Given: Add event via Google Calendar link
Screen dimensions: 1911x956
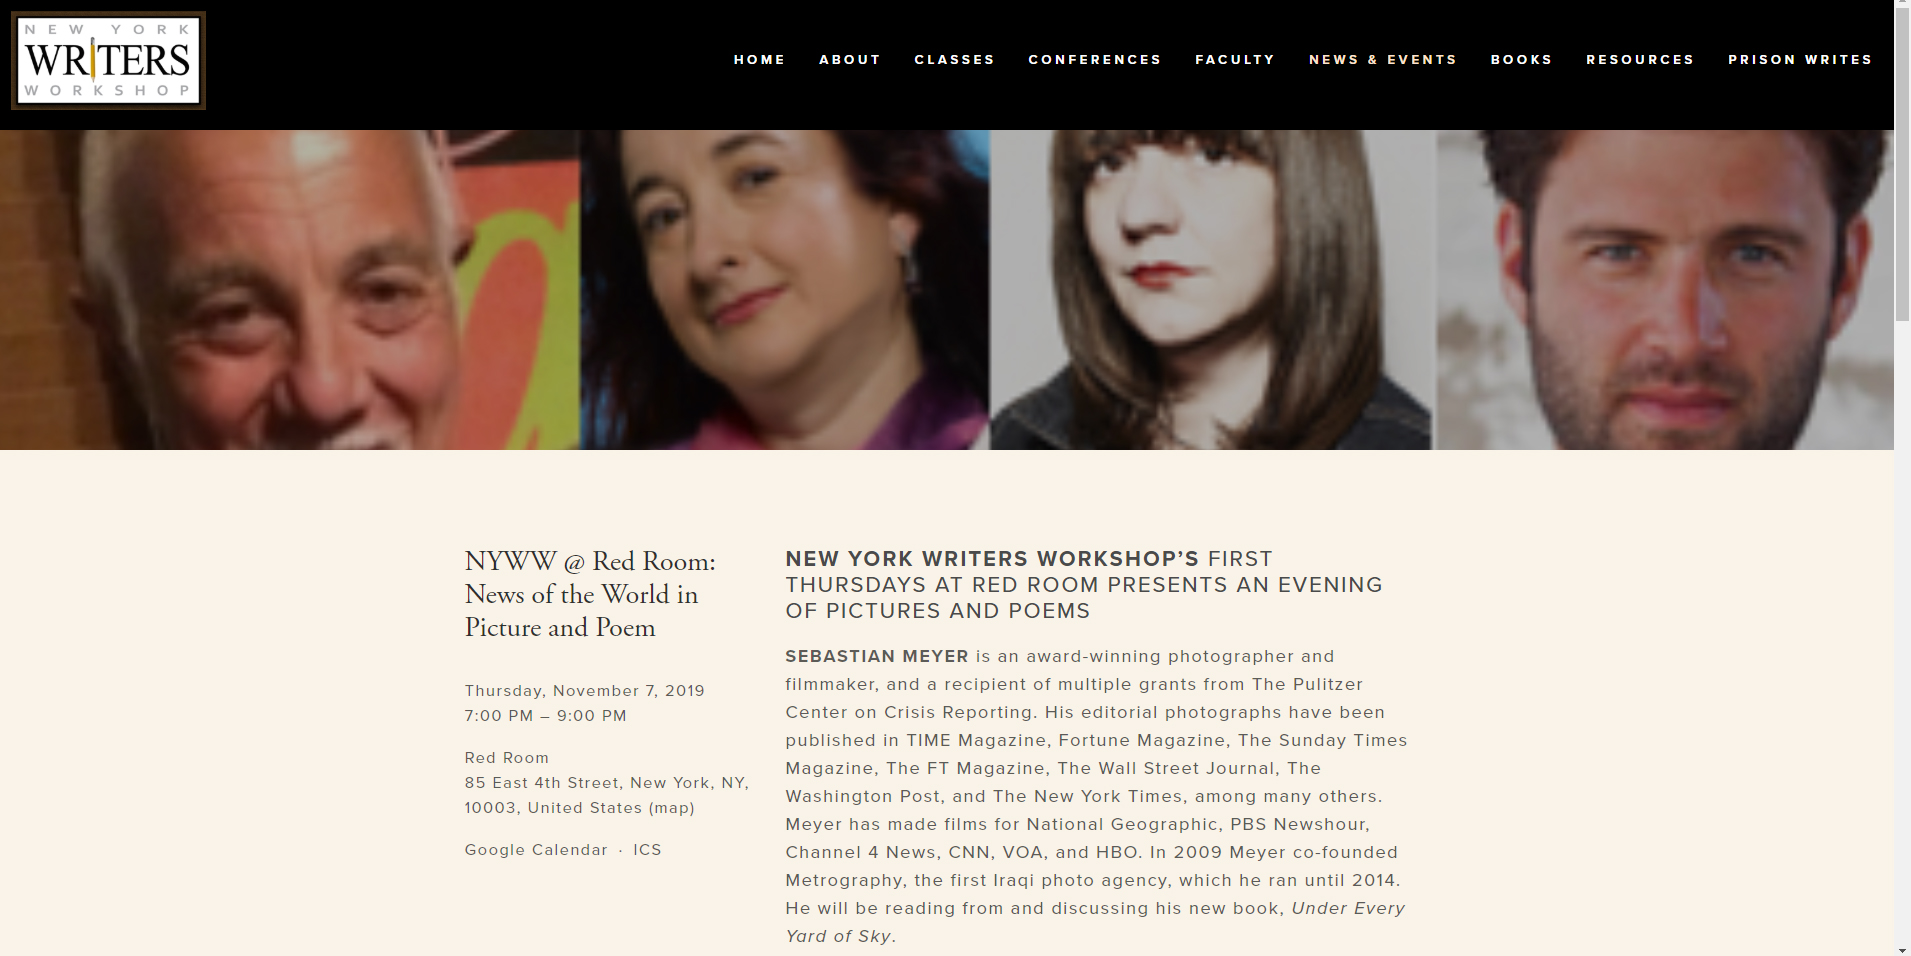Looking at the screenshot, I should pos(536,850).
